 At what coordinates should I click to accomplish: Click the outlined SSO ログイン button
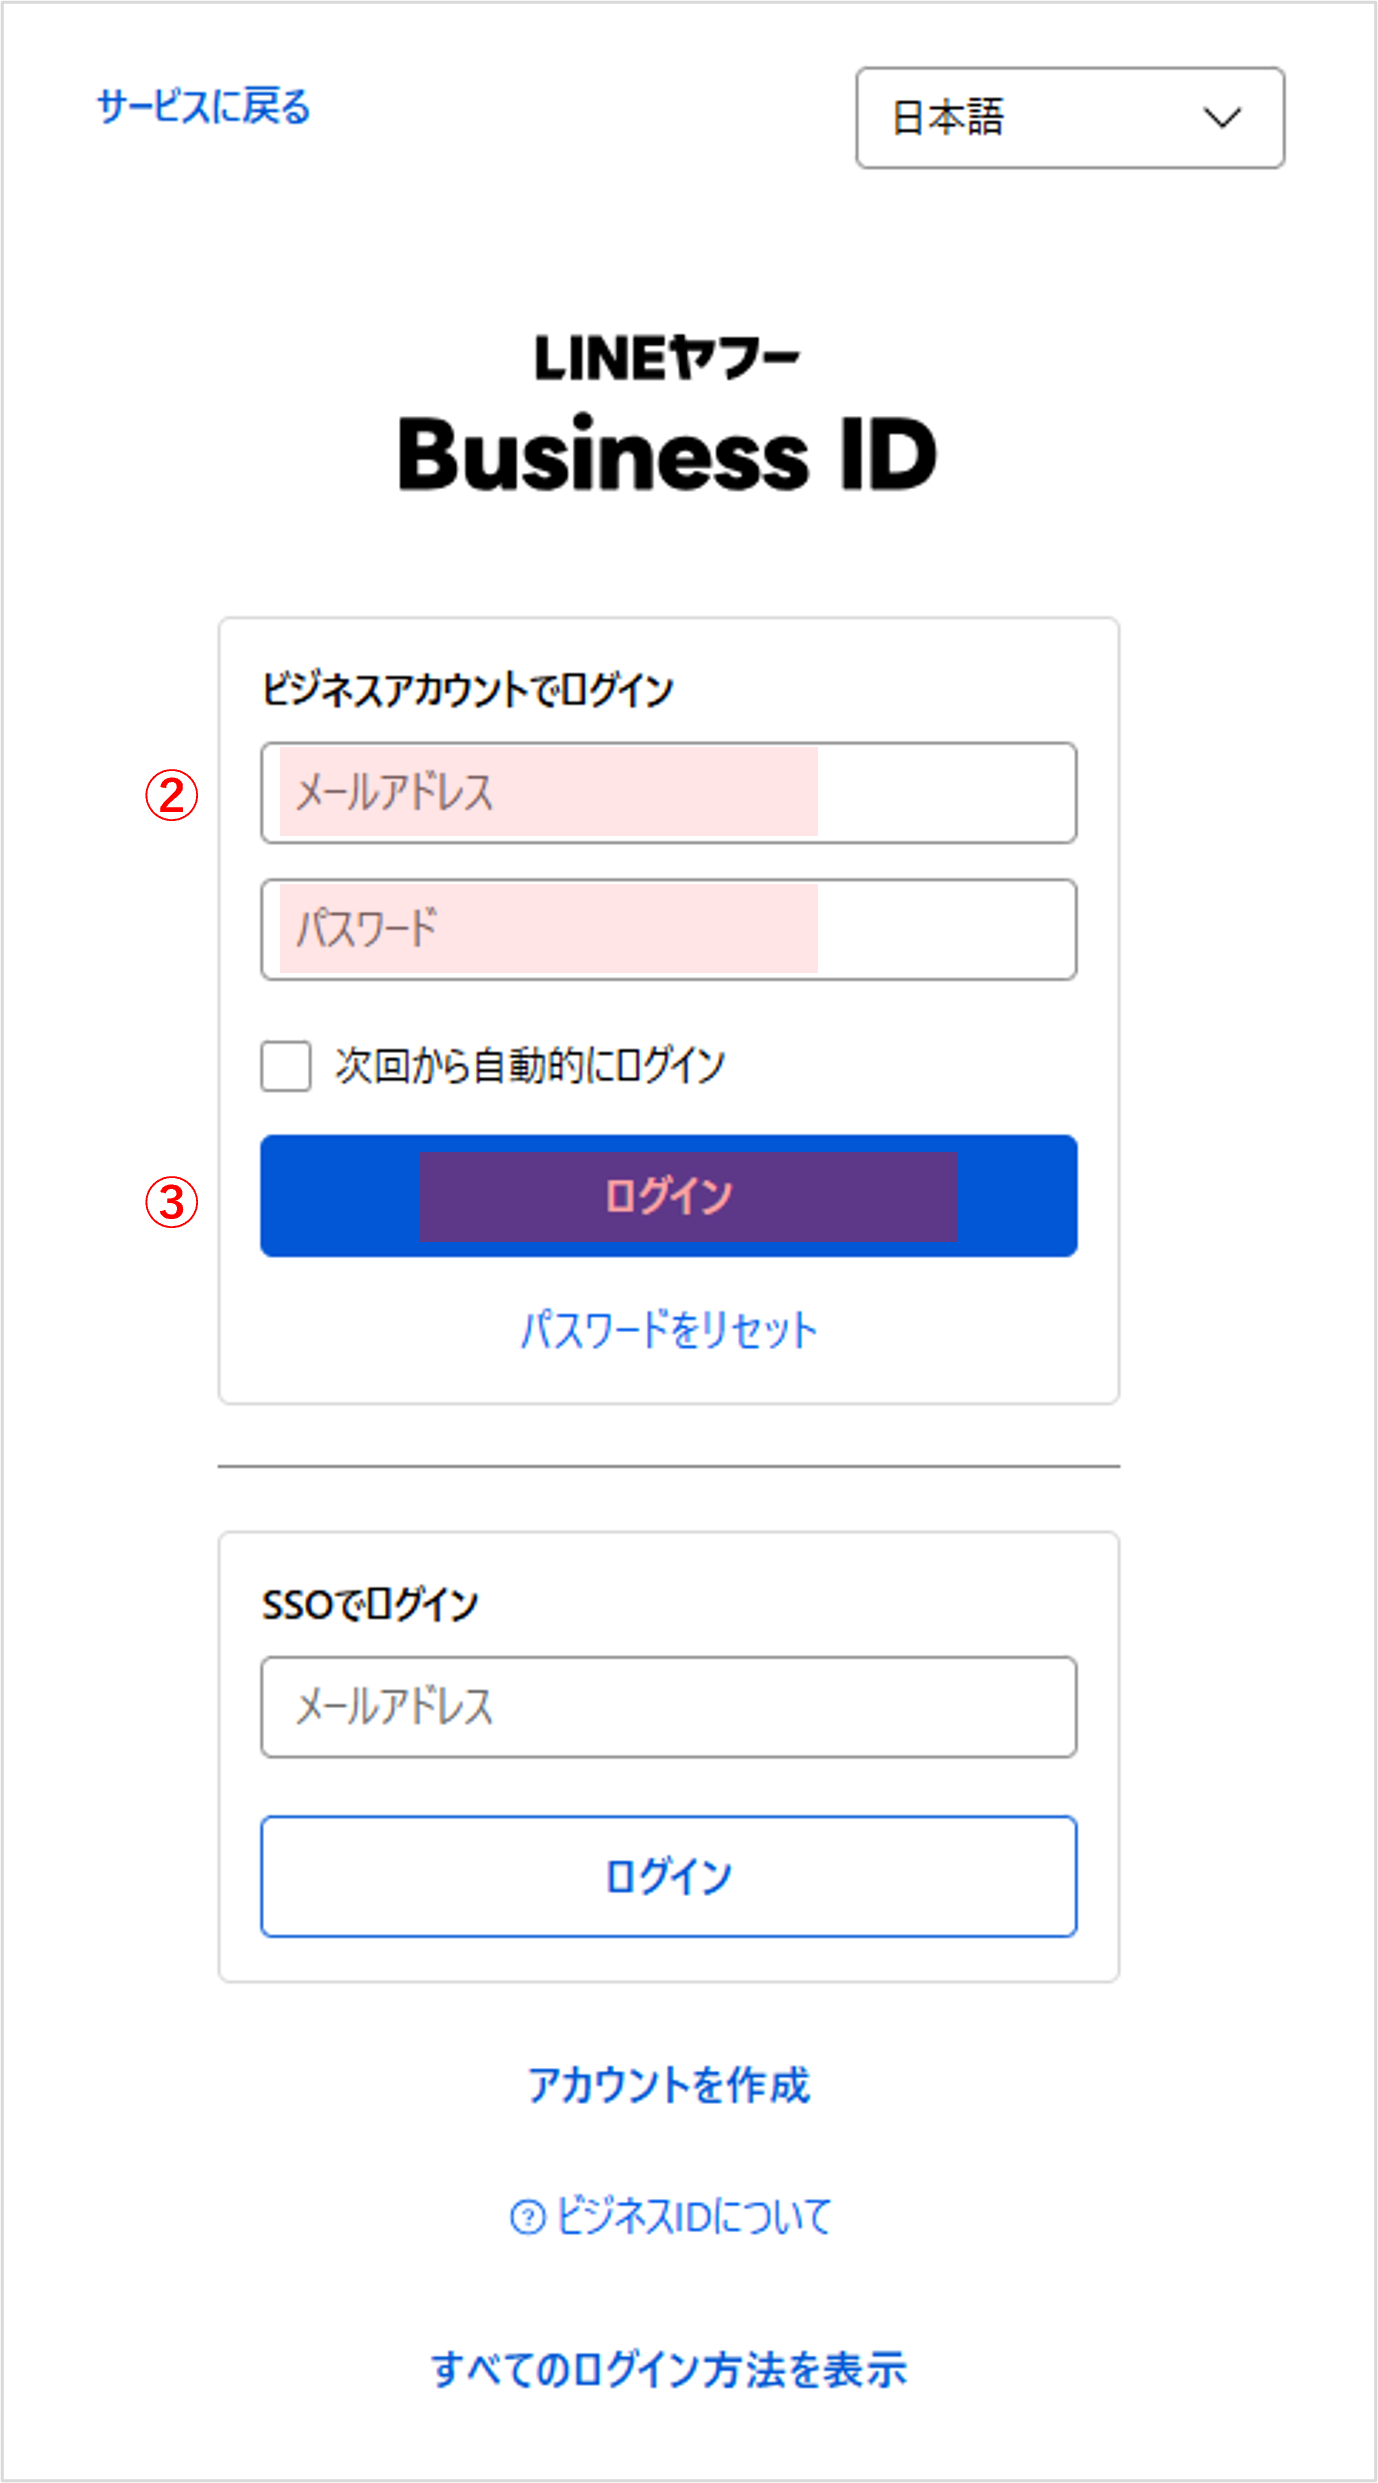[x=668, y=1876]
